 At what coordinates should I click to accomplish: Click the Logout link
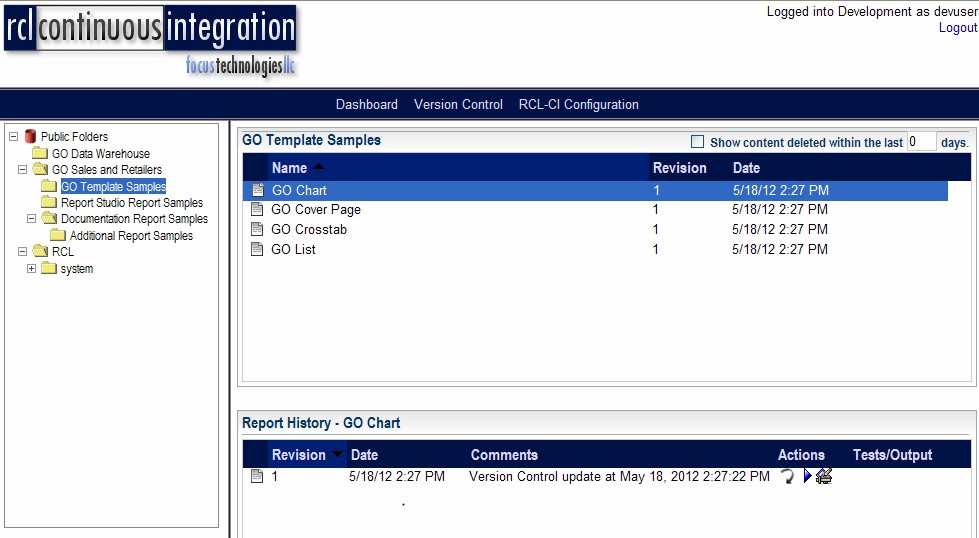pyautogui.click(x=958, y=27)
